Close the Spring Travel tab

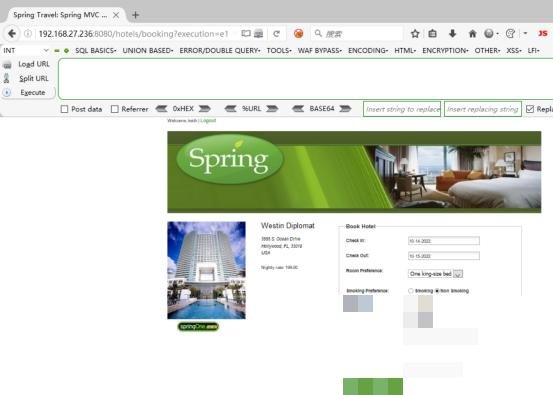116,15
